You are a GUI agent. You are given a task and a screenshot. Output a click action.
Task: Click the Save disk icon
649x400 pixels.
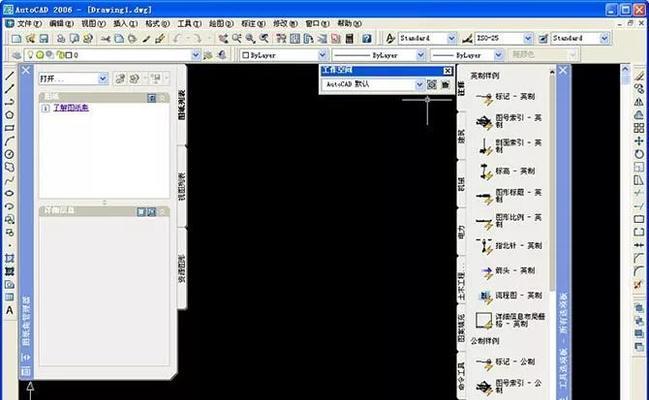(43, 39)
